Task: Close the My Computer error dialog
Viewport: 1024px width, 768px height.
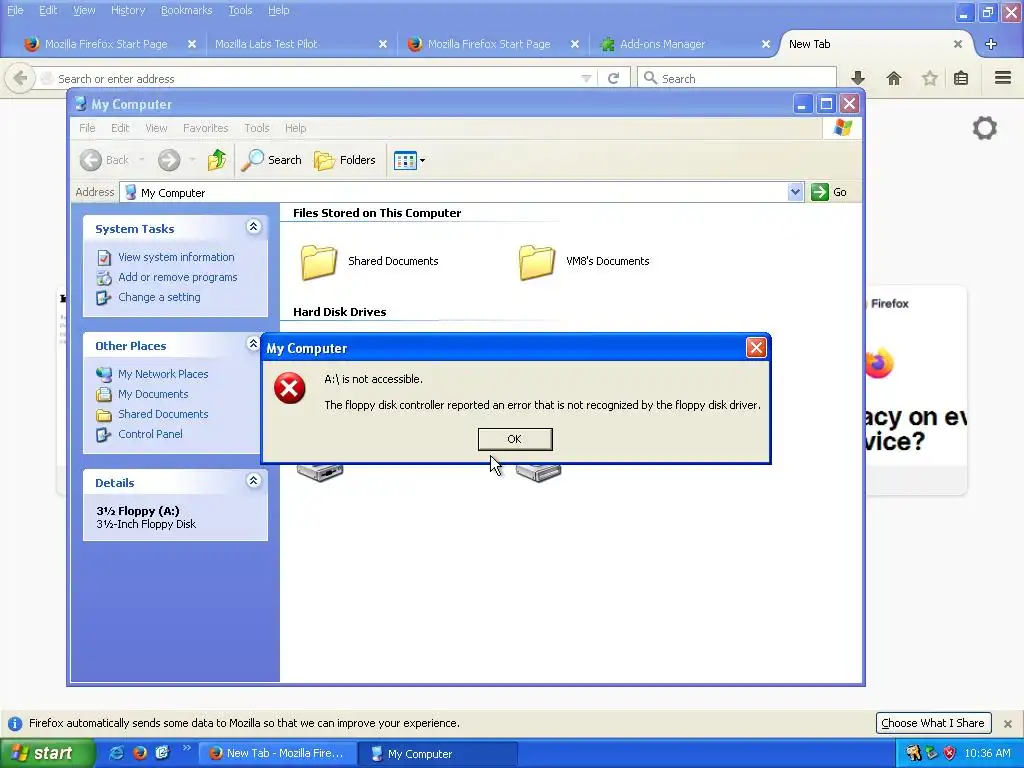Action: (756, 347)
